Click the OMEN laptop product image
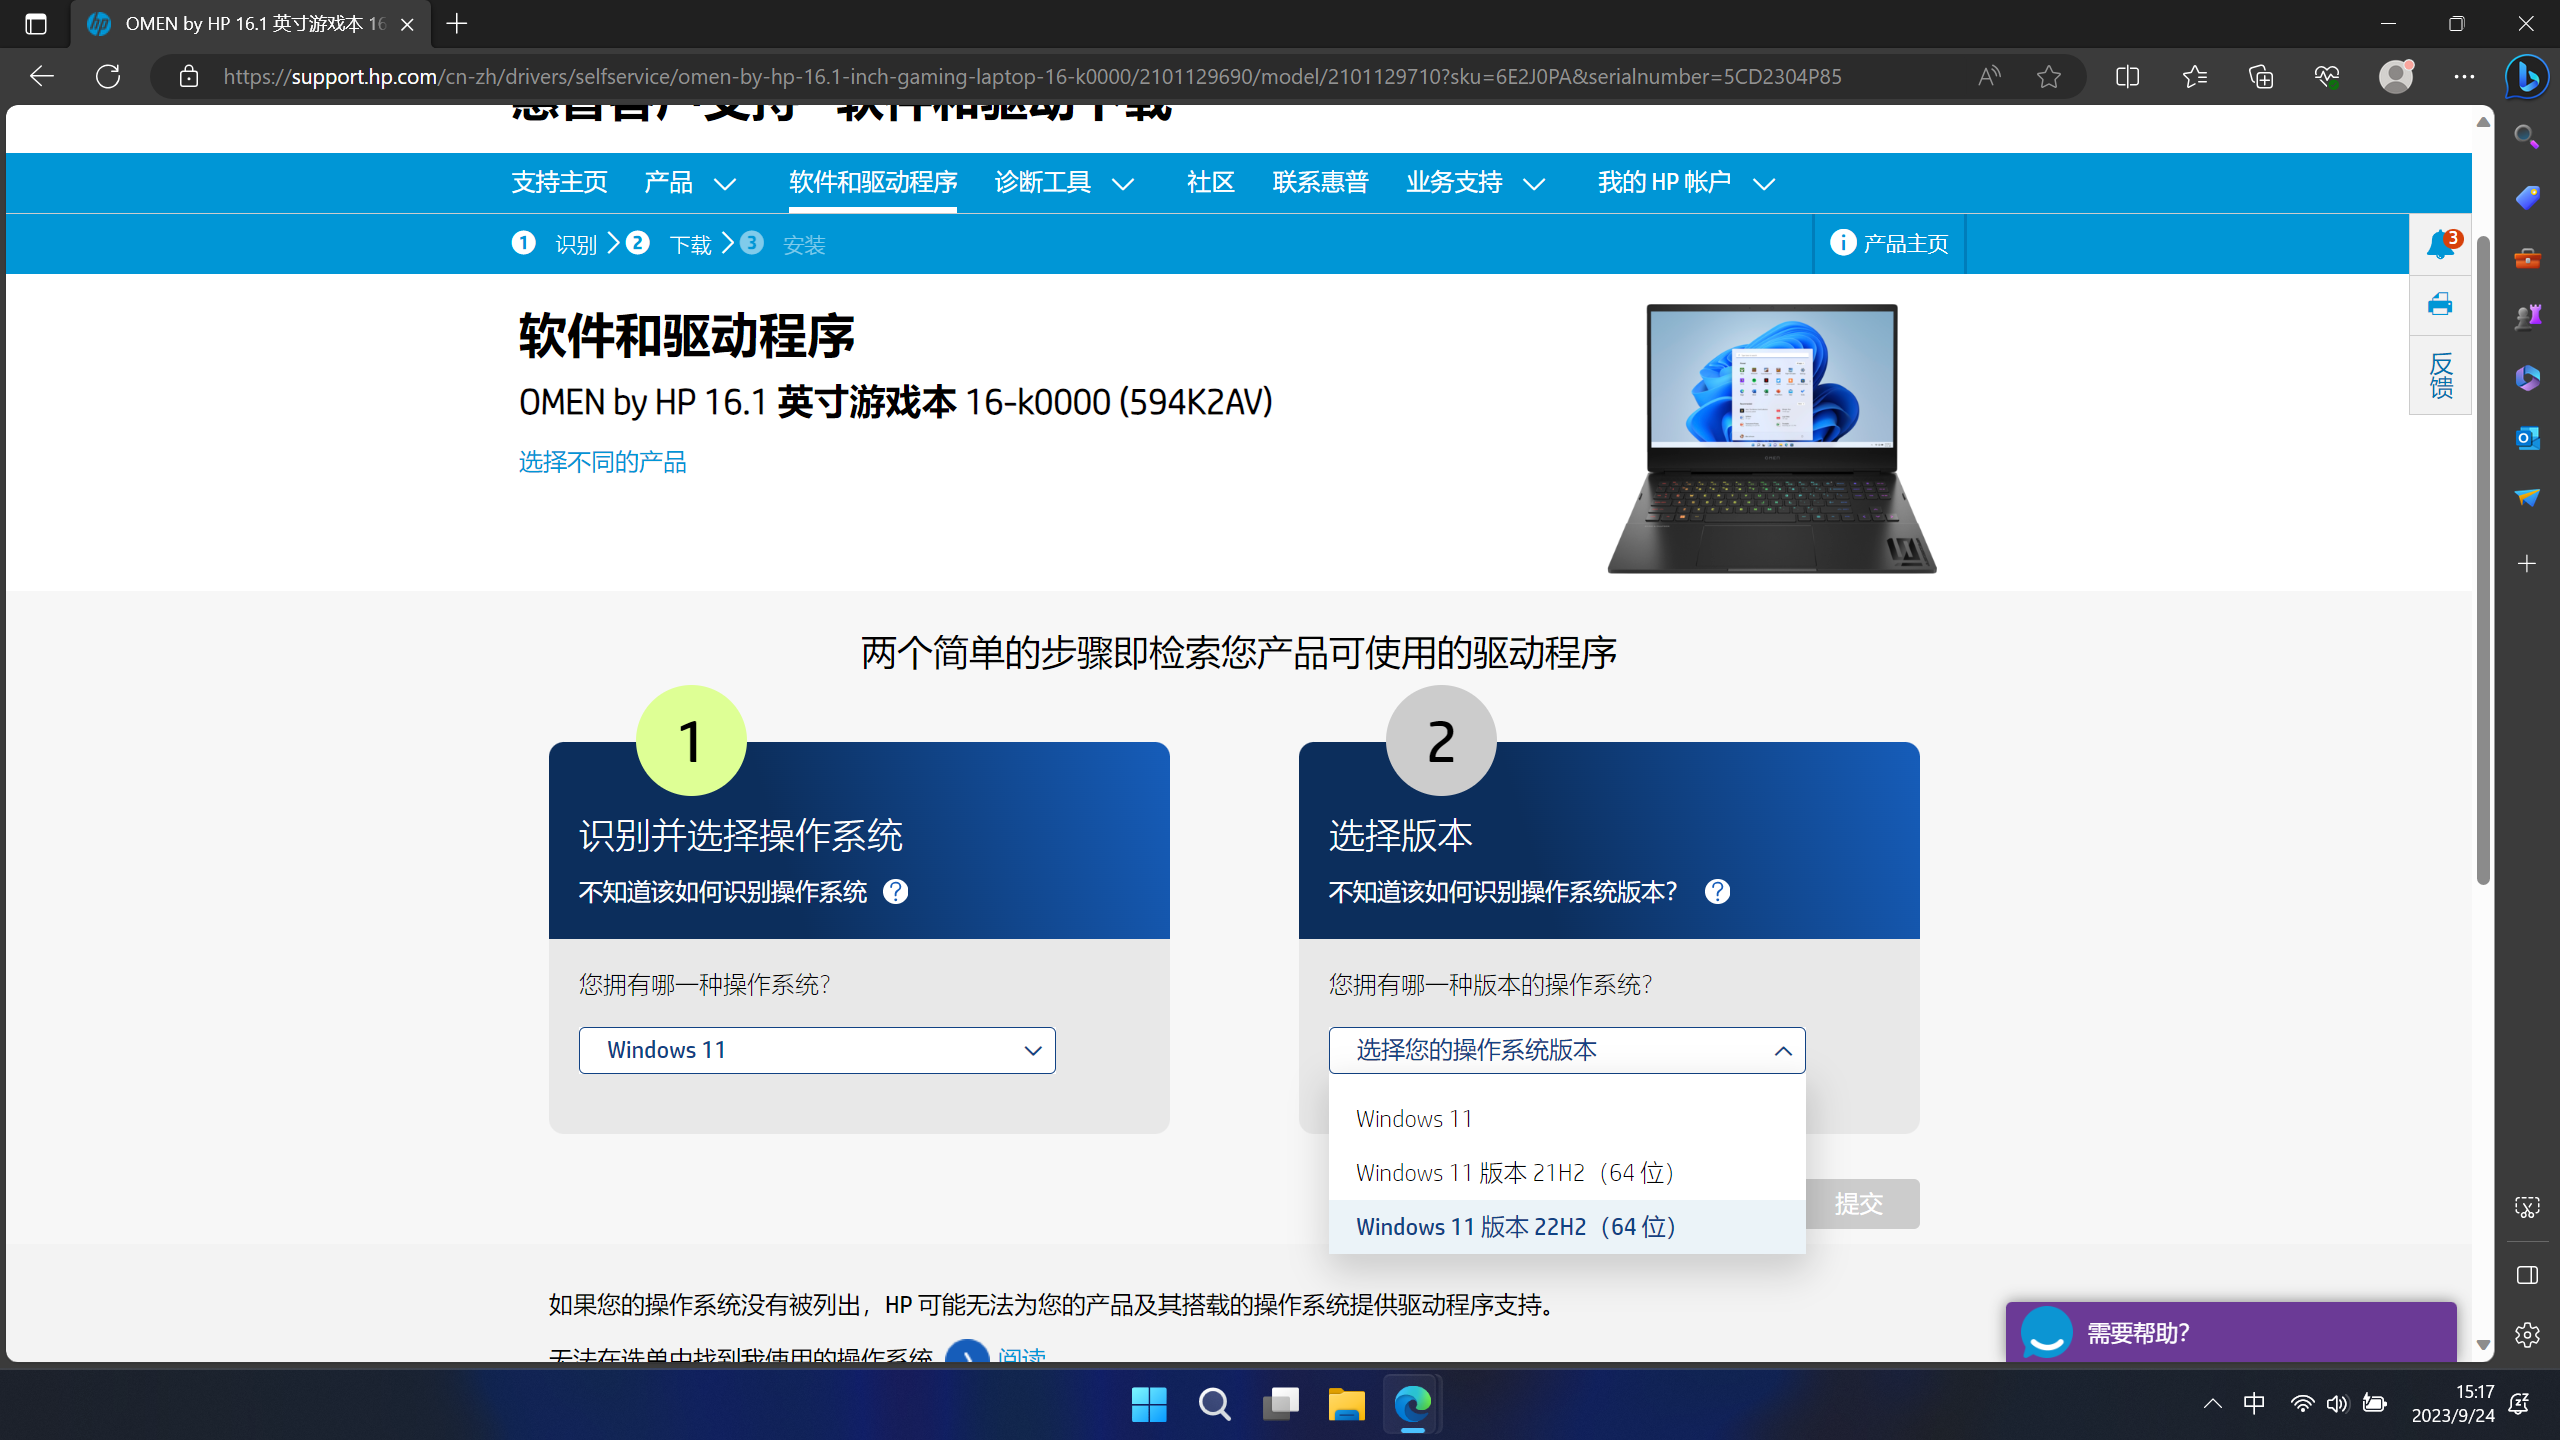 pyautogui.click(x=1771, y=438)
